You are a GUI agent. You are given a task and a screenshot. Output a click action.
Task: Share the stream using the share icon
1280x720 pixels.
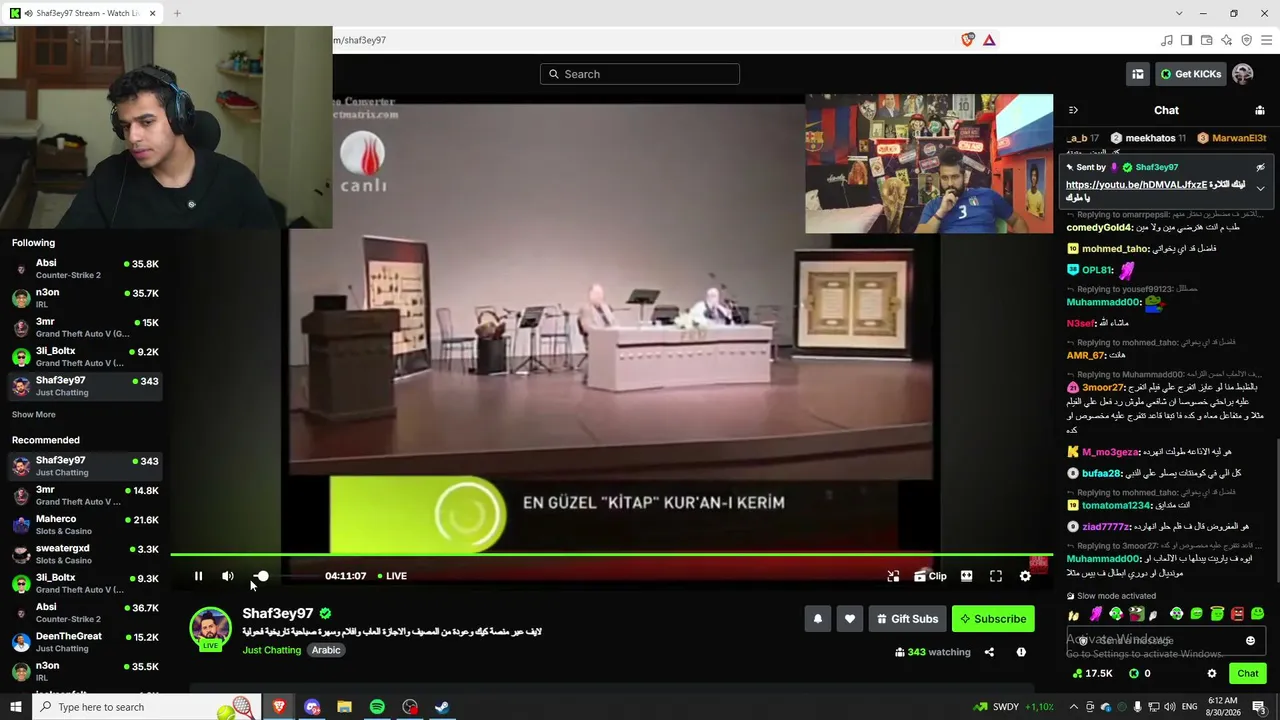click(989, 652)
